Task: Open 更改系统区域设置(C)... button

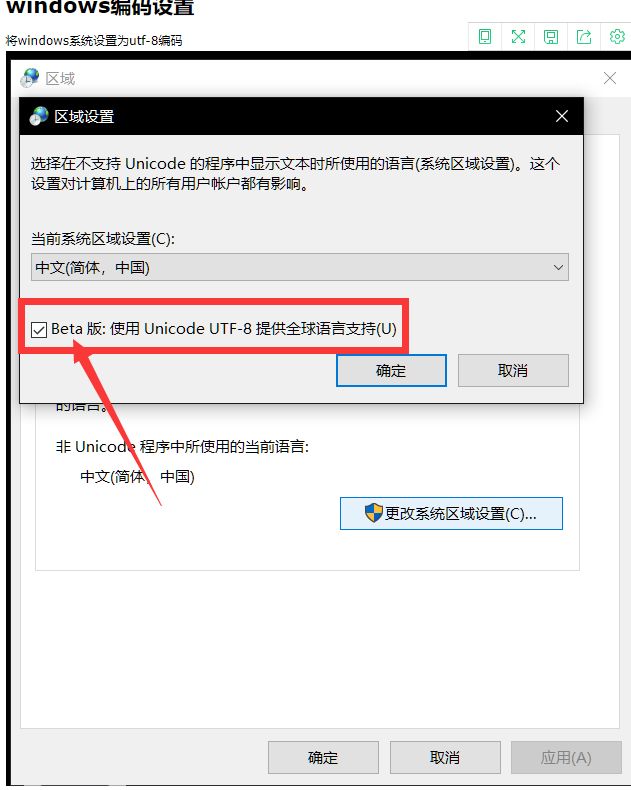Action: click(451, 513)
